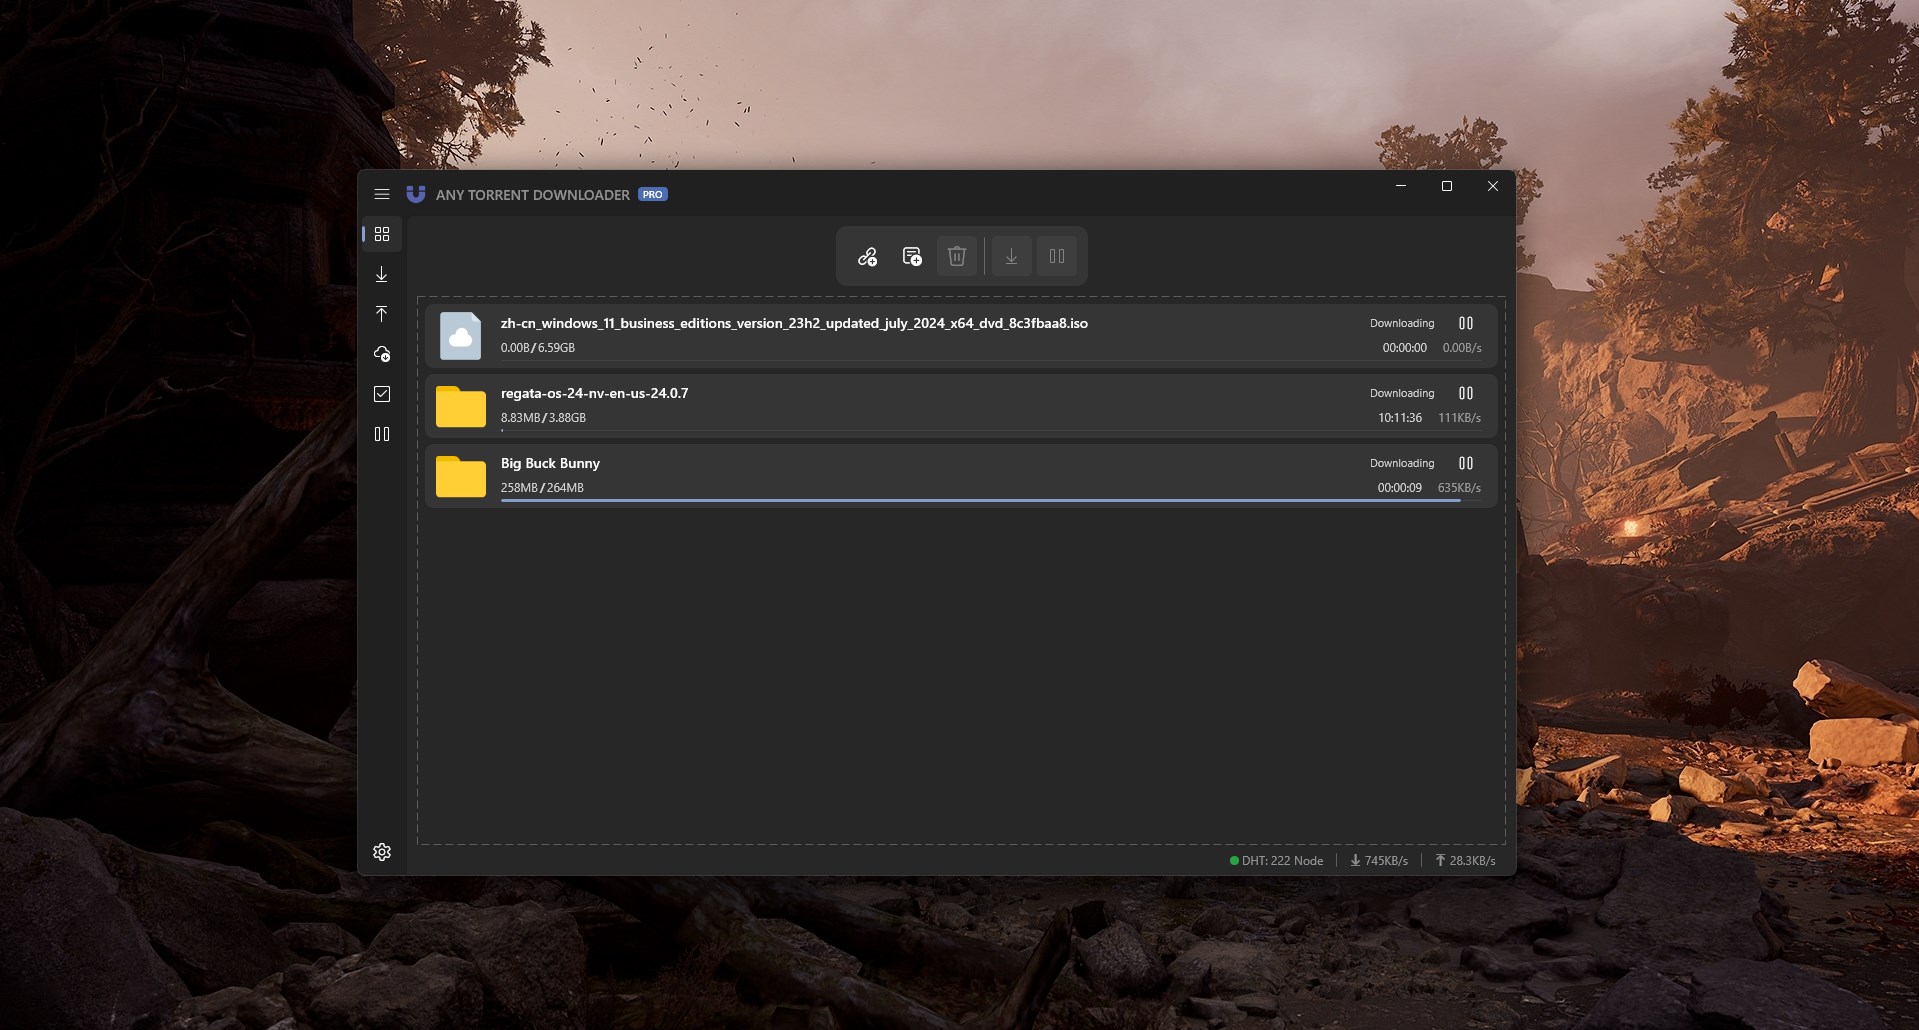The height and width of the screenshot is (1030, 1919).
Task: Pause the Big Buck Bunny download
Action: 1466,463
